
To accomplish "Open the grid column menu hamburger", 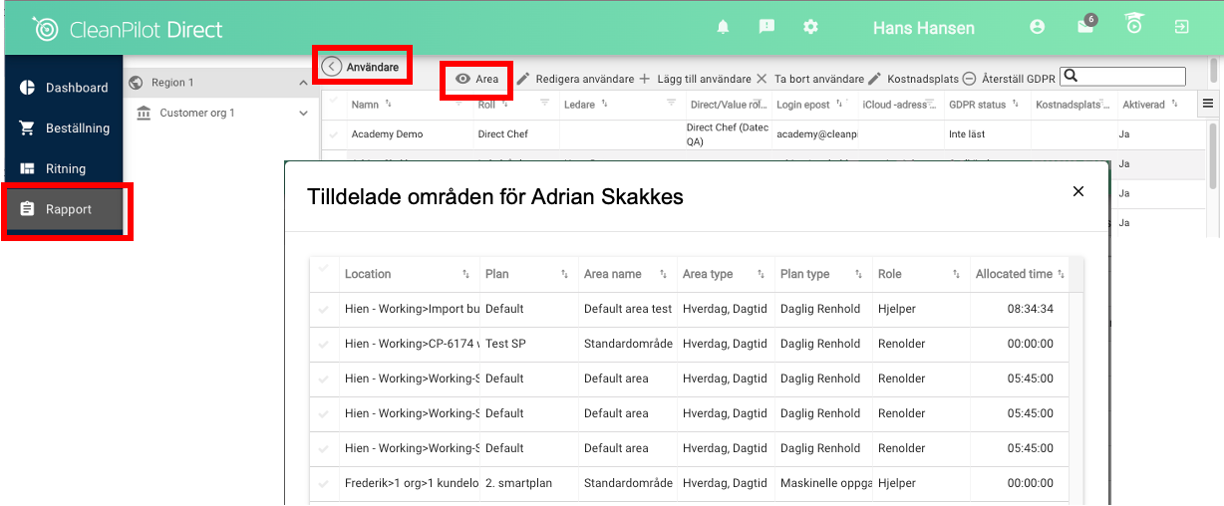I will click(1208, 104).
